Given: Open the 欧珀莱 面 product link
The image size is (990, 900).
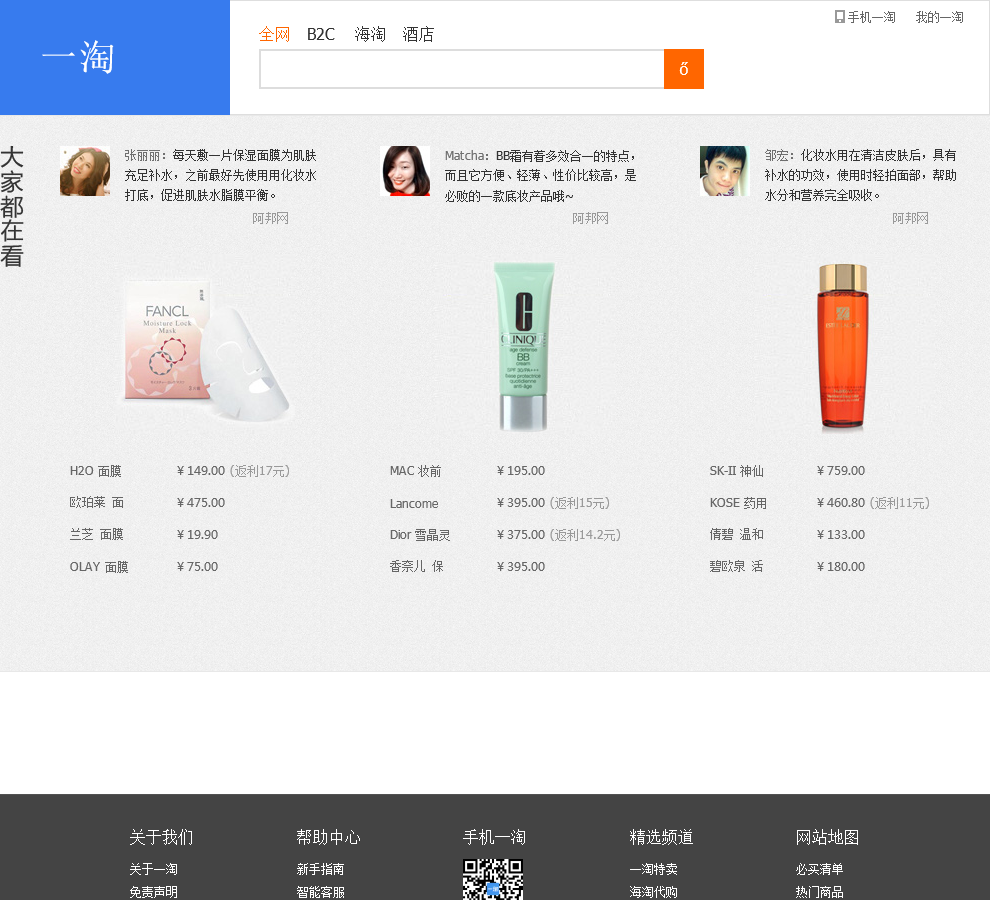Looking at the screenshot, I should click(97, 503).
